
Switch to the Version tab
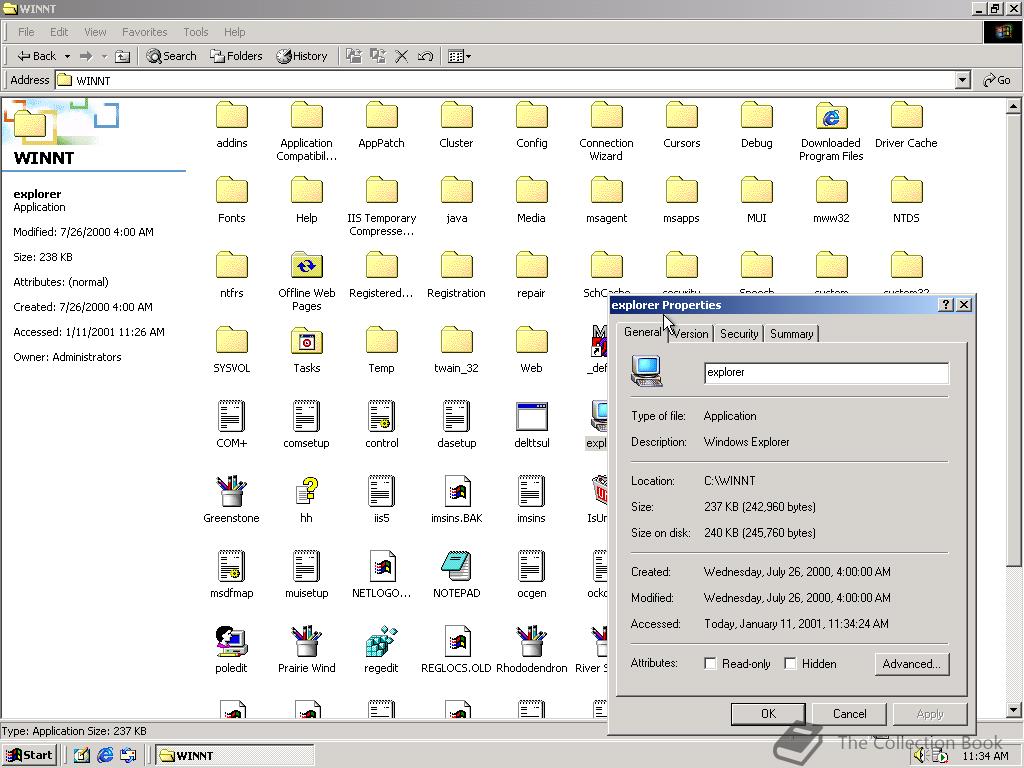click(690, 334)
